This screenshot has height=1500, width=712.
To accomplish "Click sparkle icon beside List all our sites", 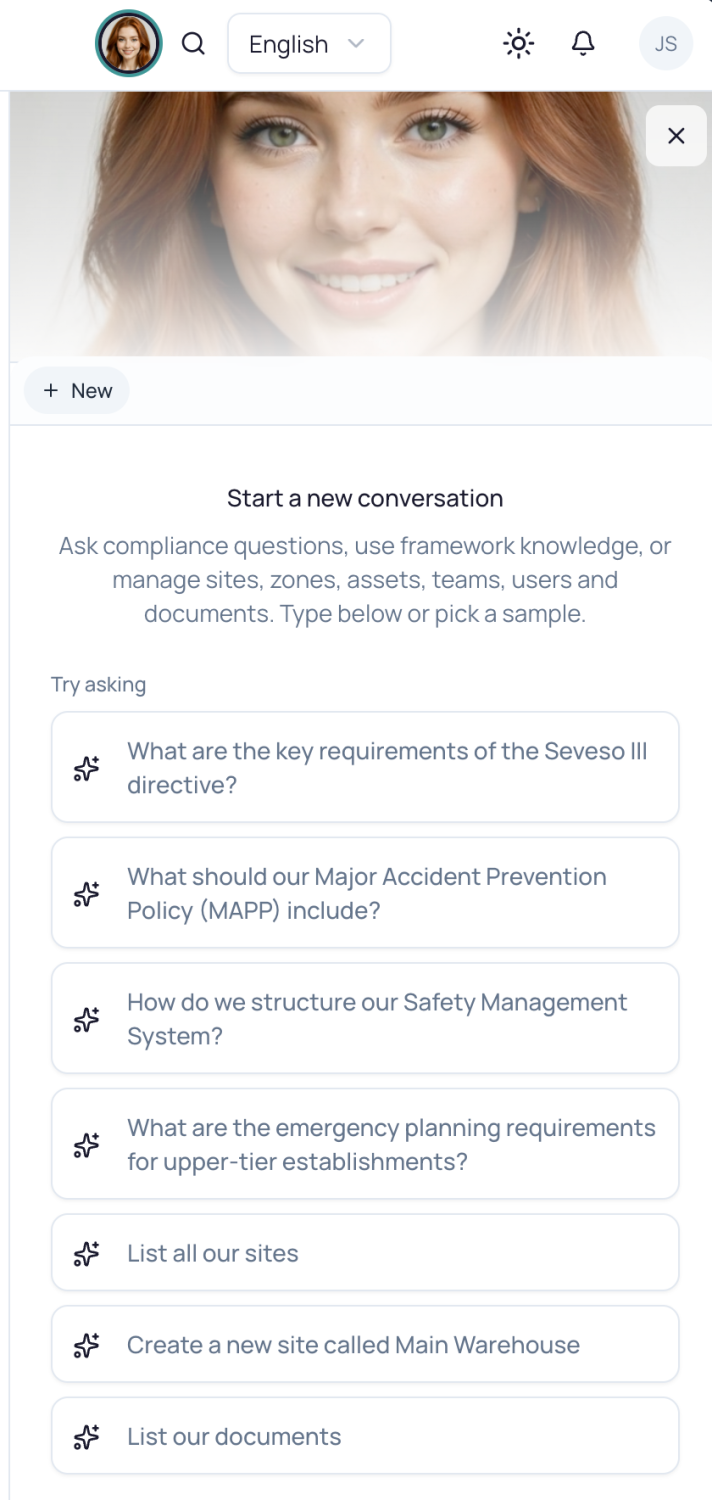I will (87, 1253).
